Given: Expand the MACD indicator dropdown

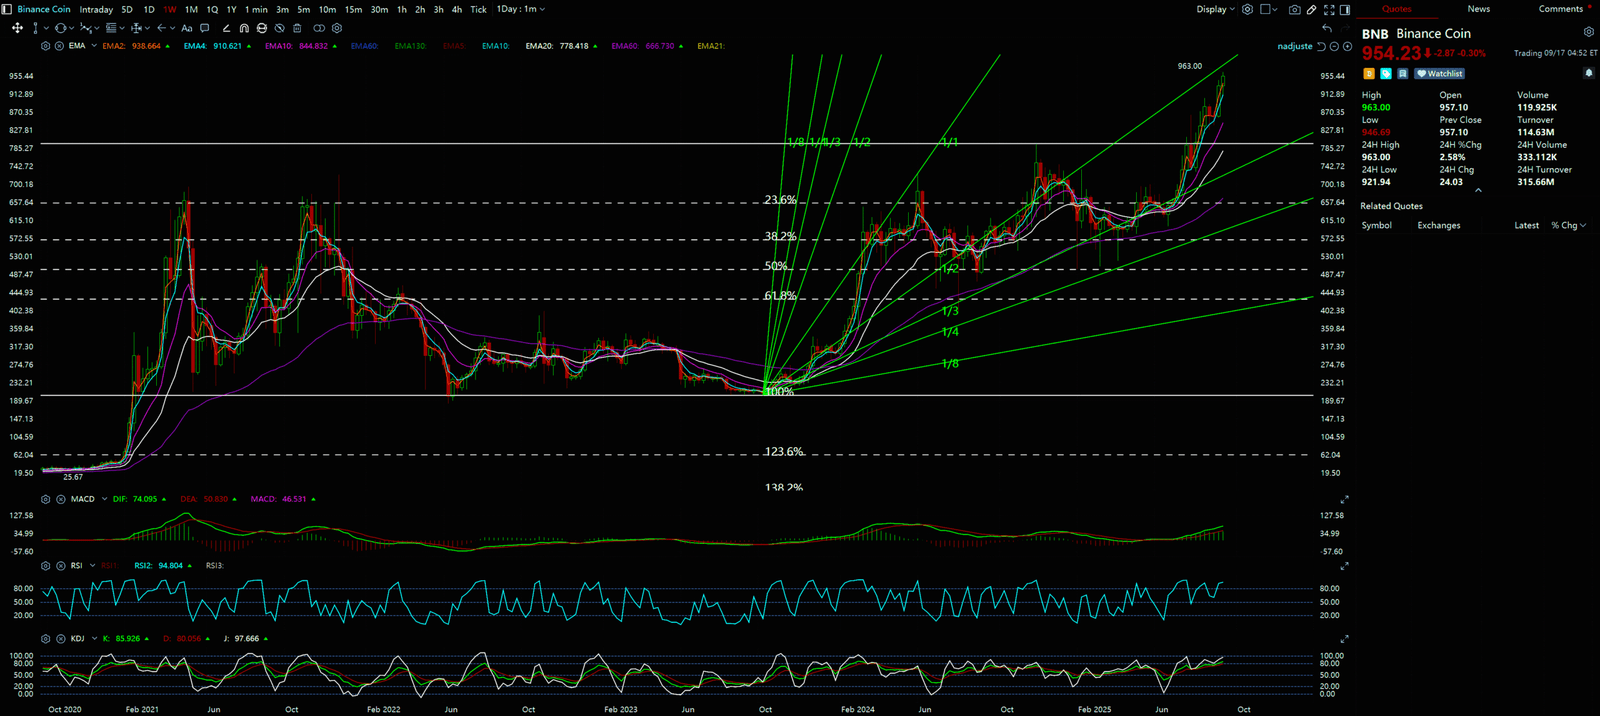Looking at the screenshot, I should 103,499.
